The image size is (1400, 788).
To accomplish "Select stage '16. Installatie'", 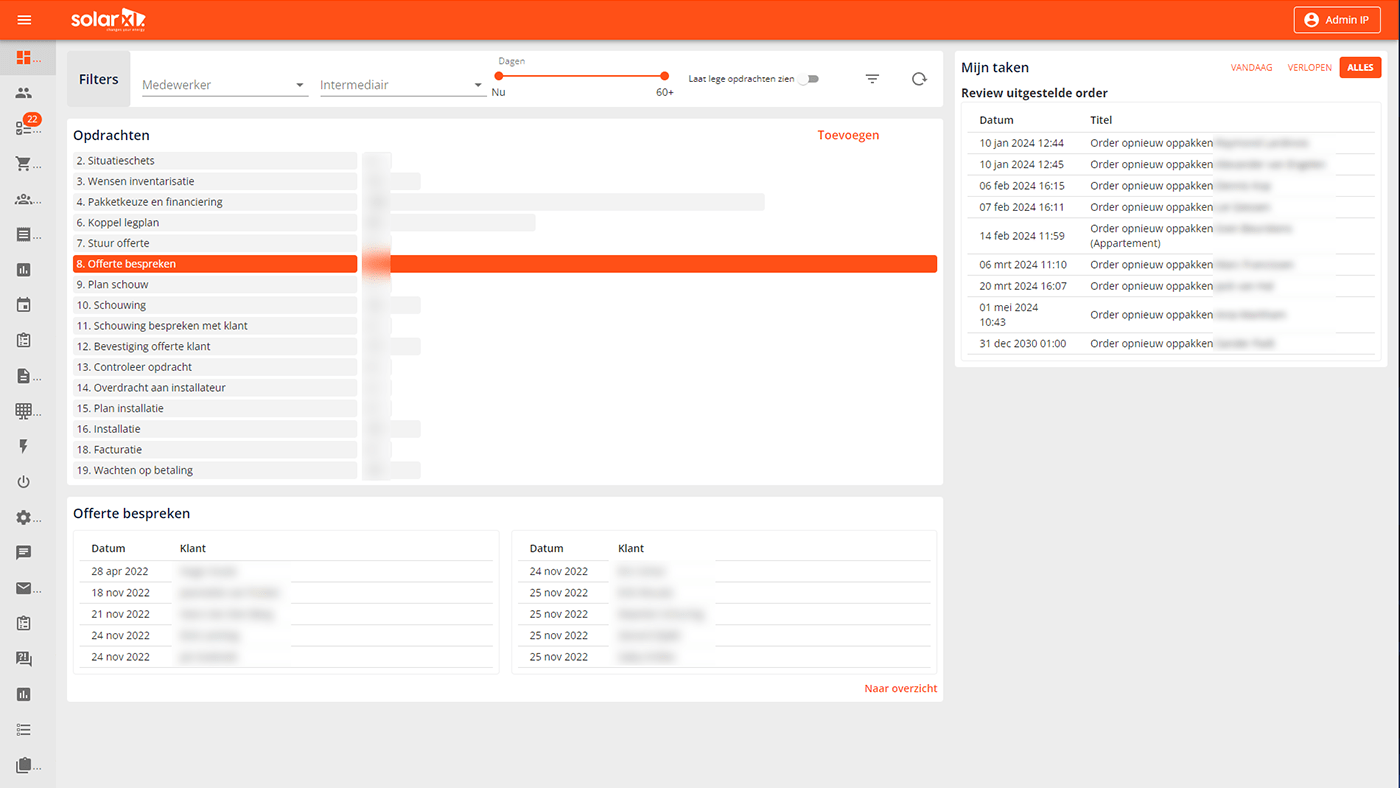I will click(215, 429).
